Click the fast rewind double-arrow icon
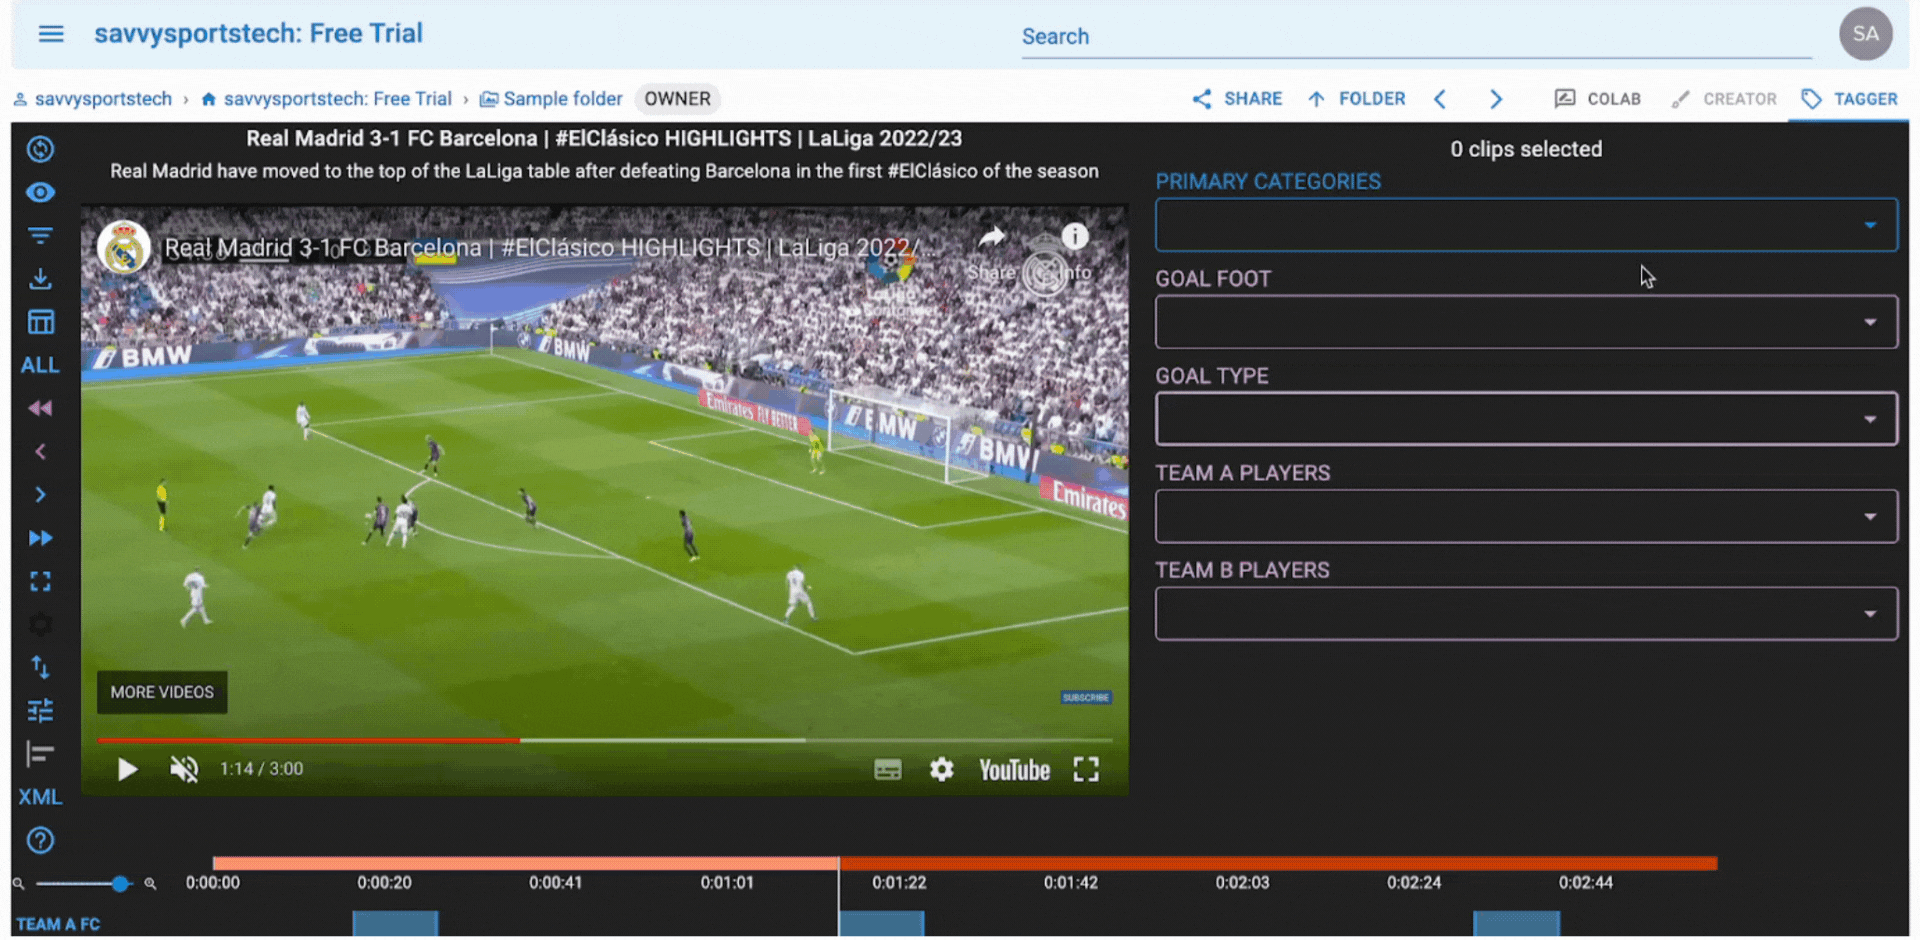Viewport: 1920px width, 940px height. point(40,408)
